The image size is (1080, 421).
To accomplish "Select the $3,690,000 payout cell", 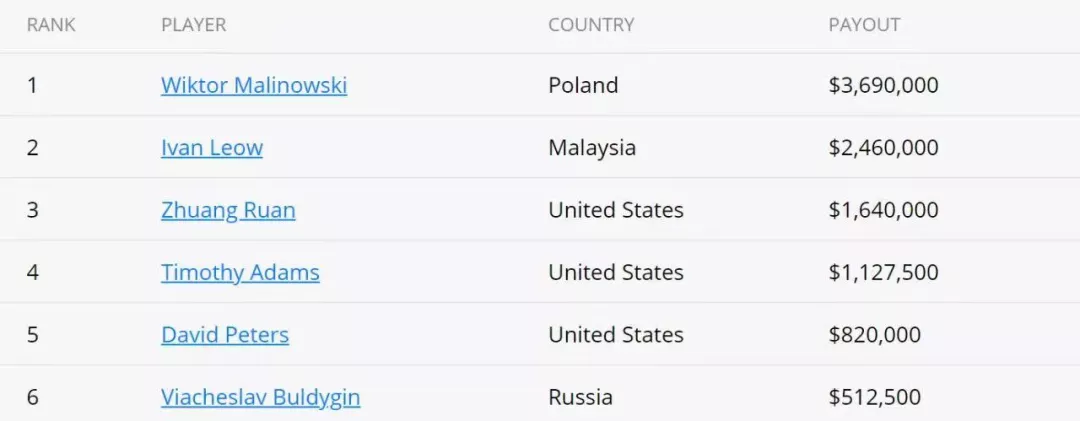I will 884,85.
